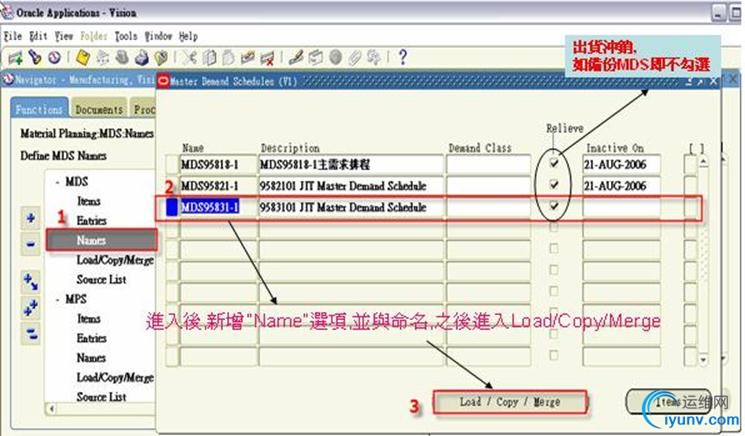Click the Navigator expand (+) side icon
The width and height of the screenshot is (745, 436).
click(x=30, y=218)
